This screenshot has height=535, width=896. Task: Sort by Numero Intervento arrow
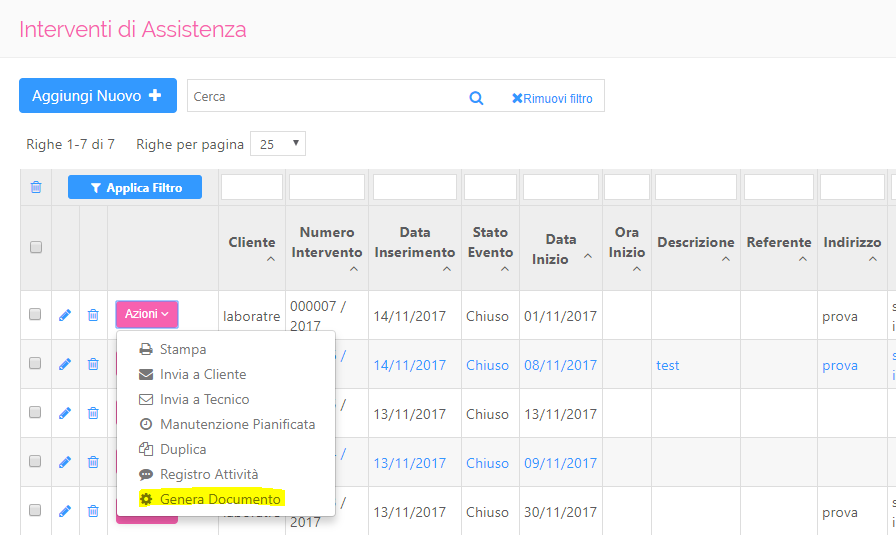[x=354, y=269]
